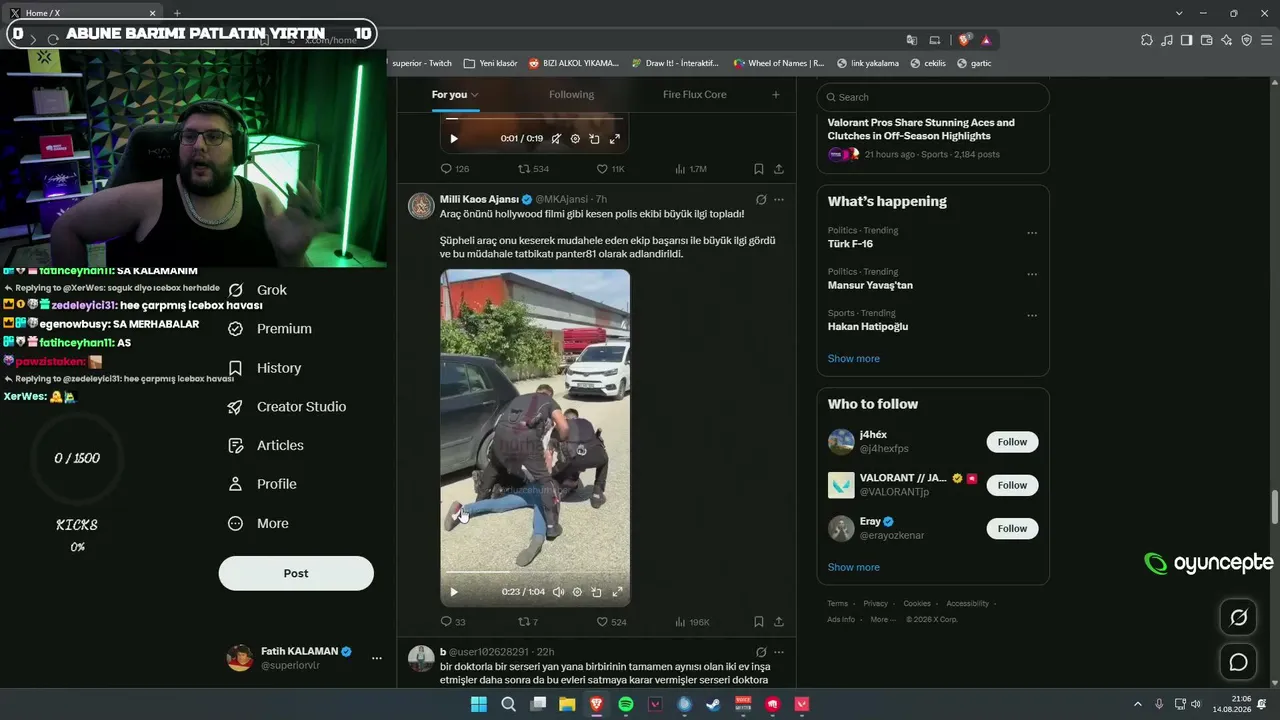Open Grok actions on user102628291 post
This screenshot has width=1280, height=720.
point(761,652)
